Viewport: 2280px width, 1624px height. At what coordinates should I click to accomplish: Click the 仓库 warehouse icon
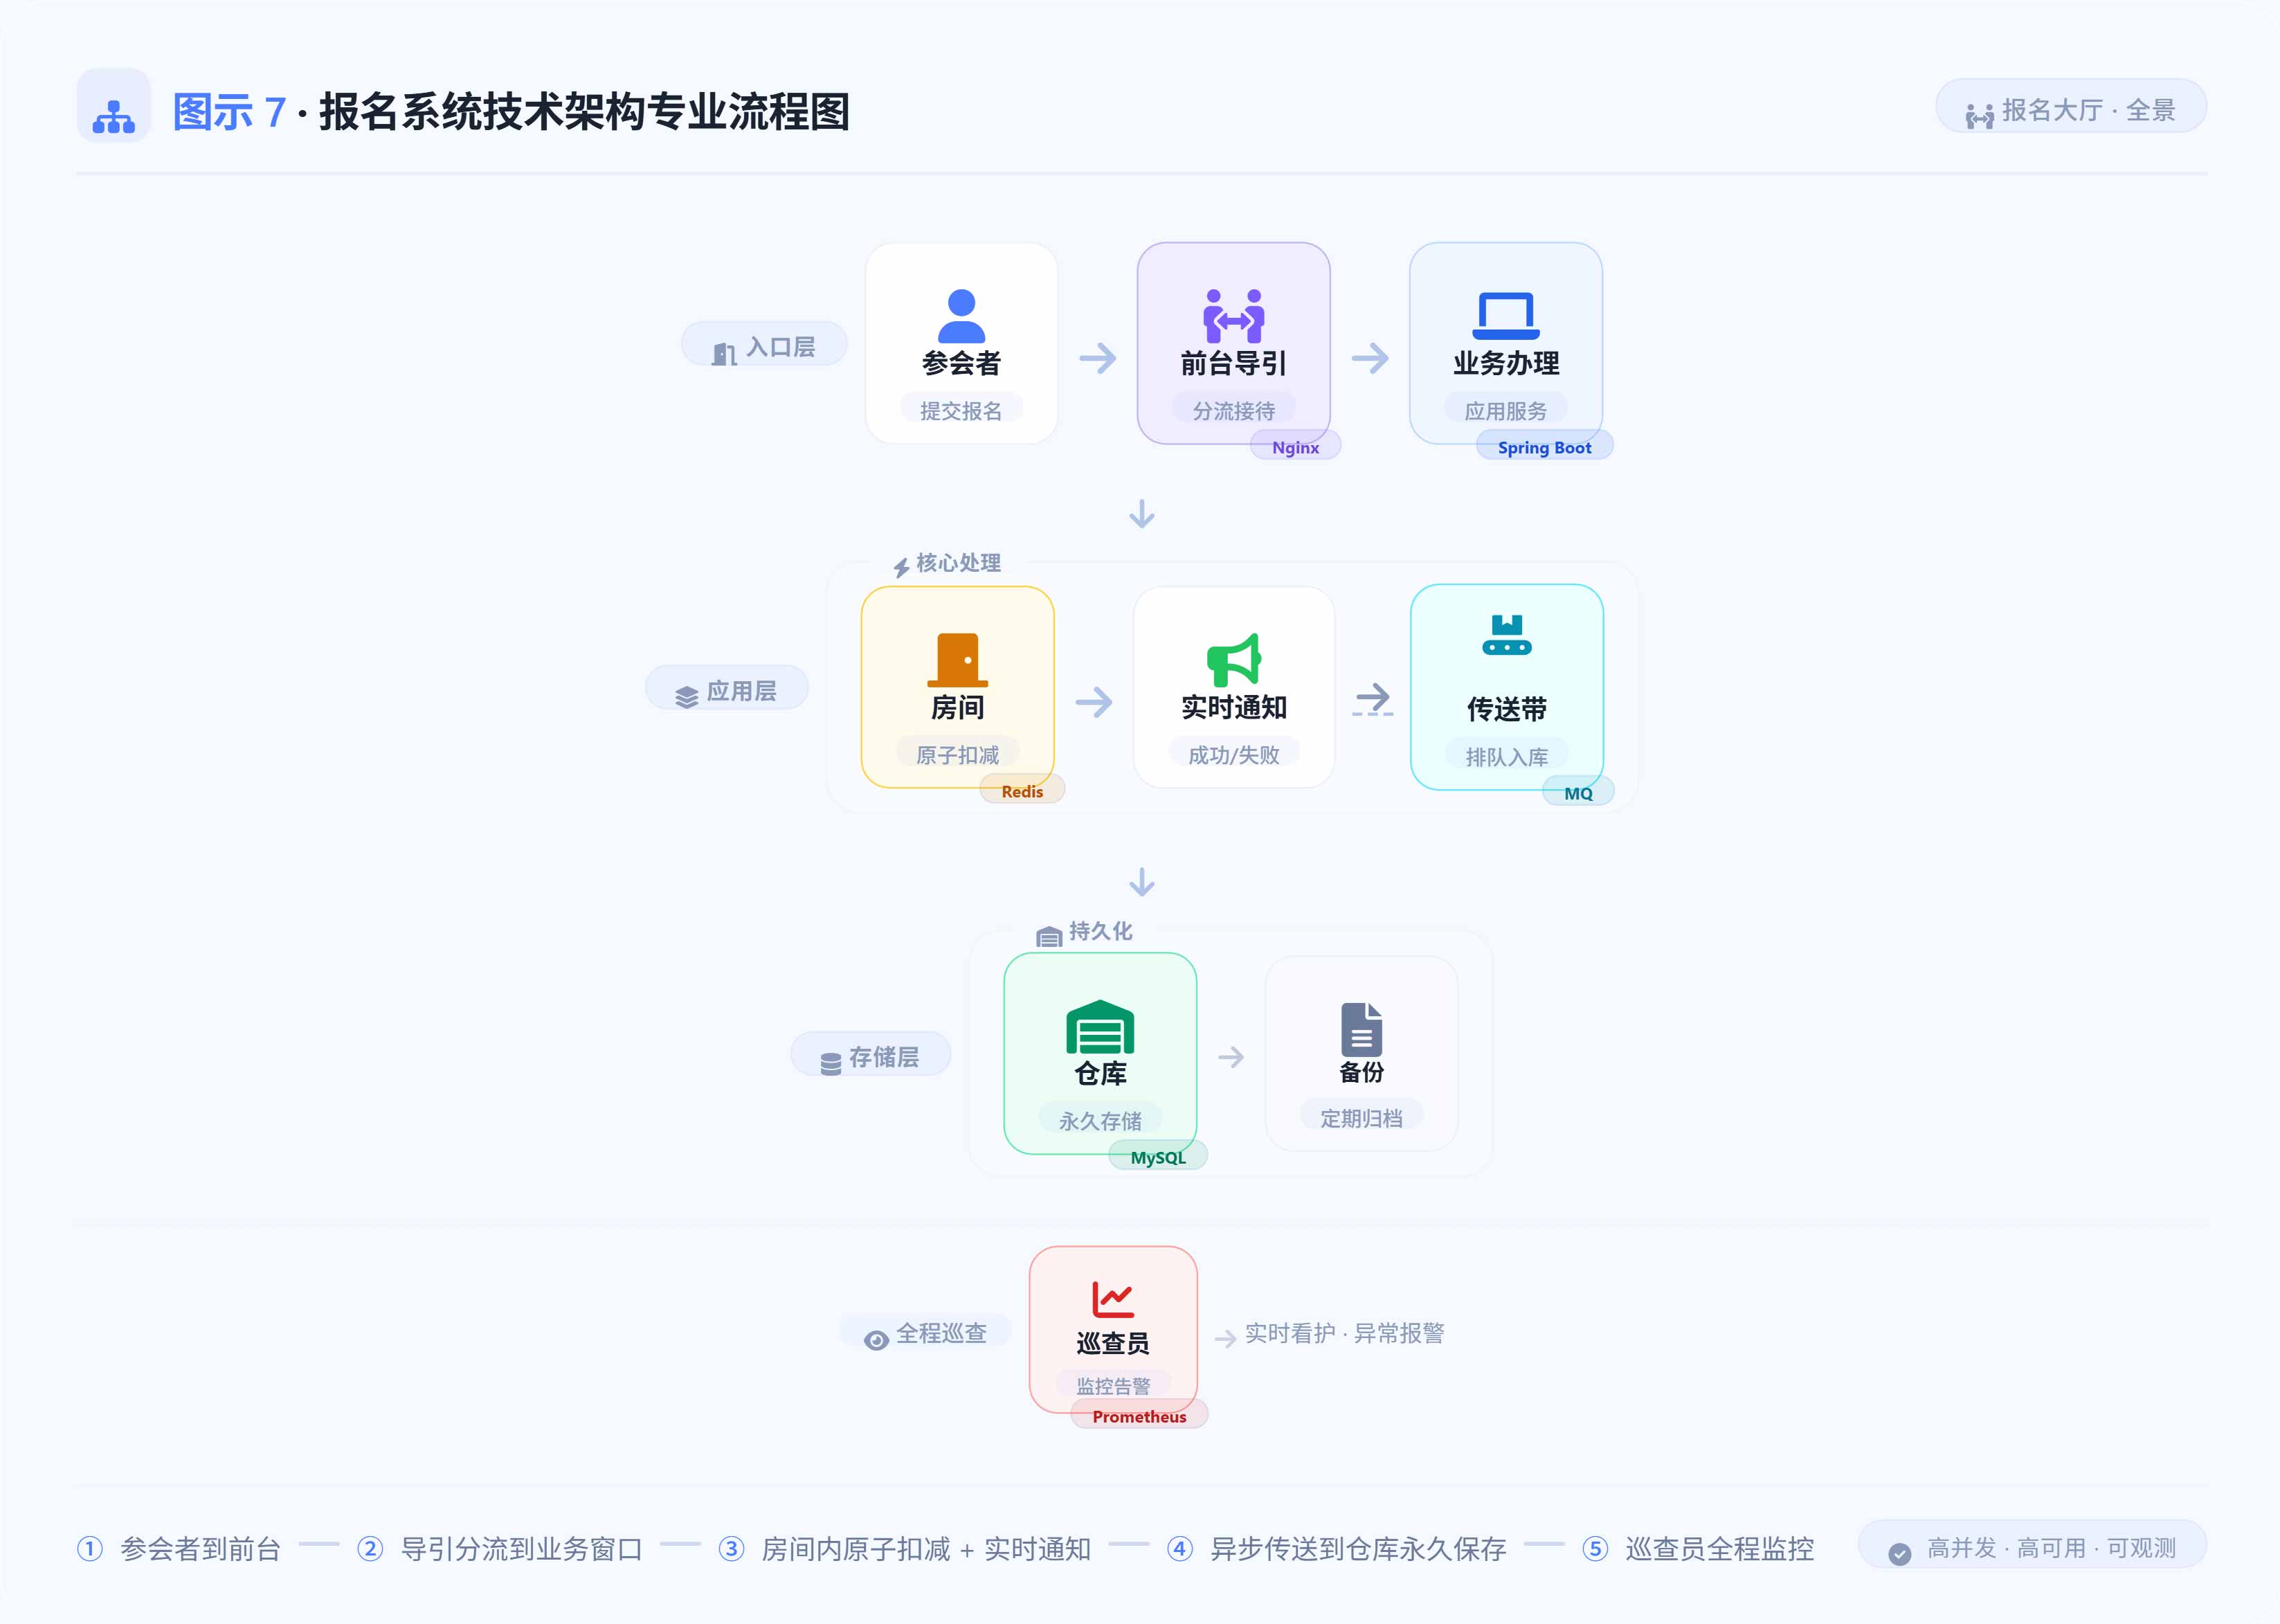pos(1100,1026)
